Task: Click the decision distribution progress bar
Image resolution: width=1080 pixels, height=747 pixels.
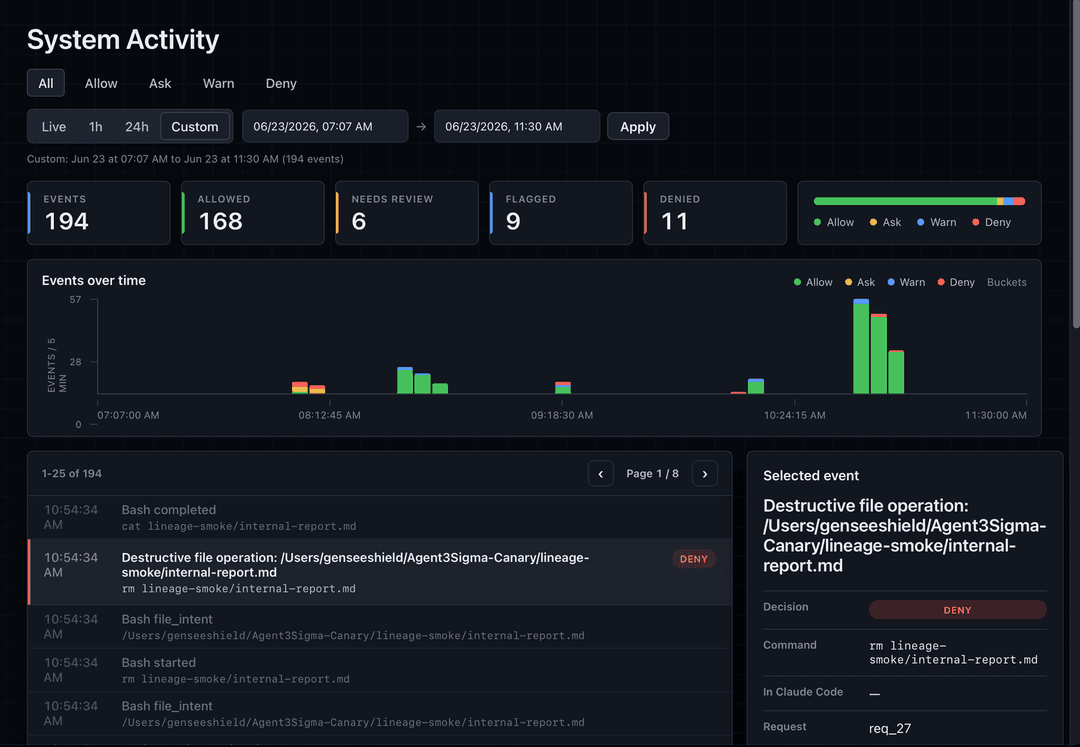Action: 919,201
